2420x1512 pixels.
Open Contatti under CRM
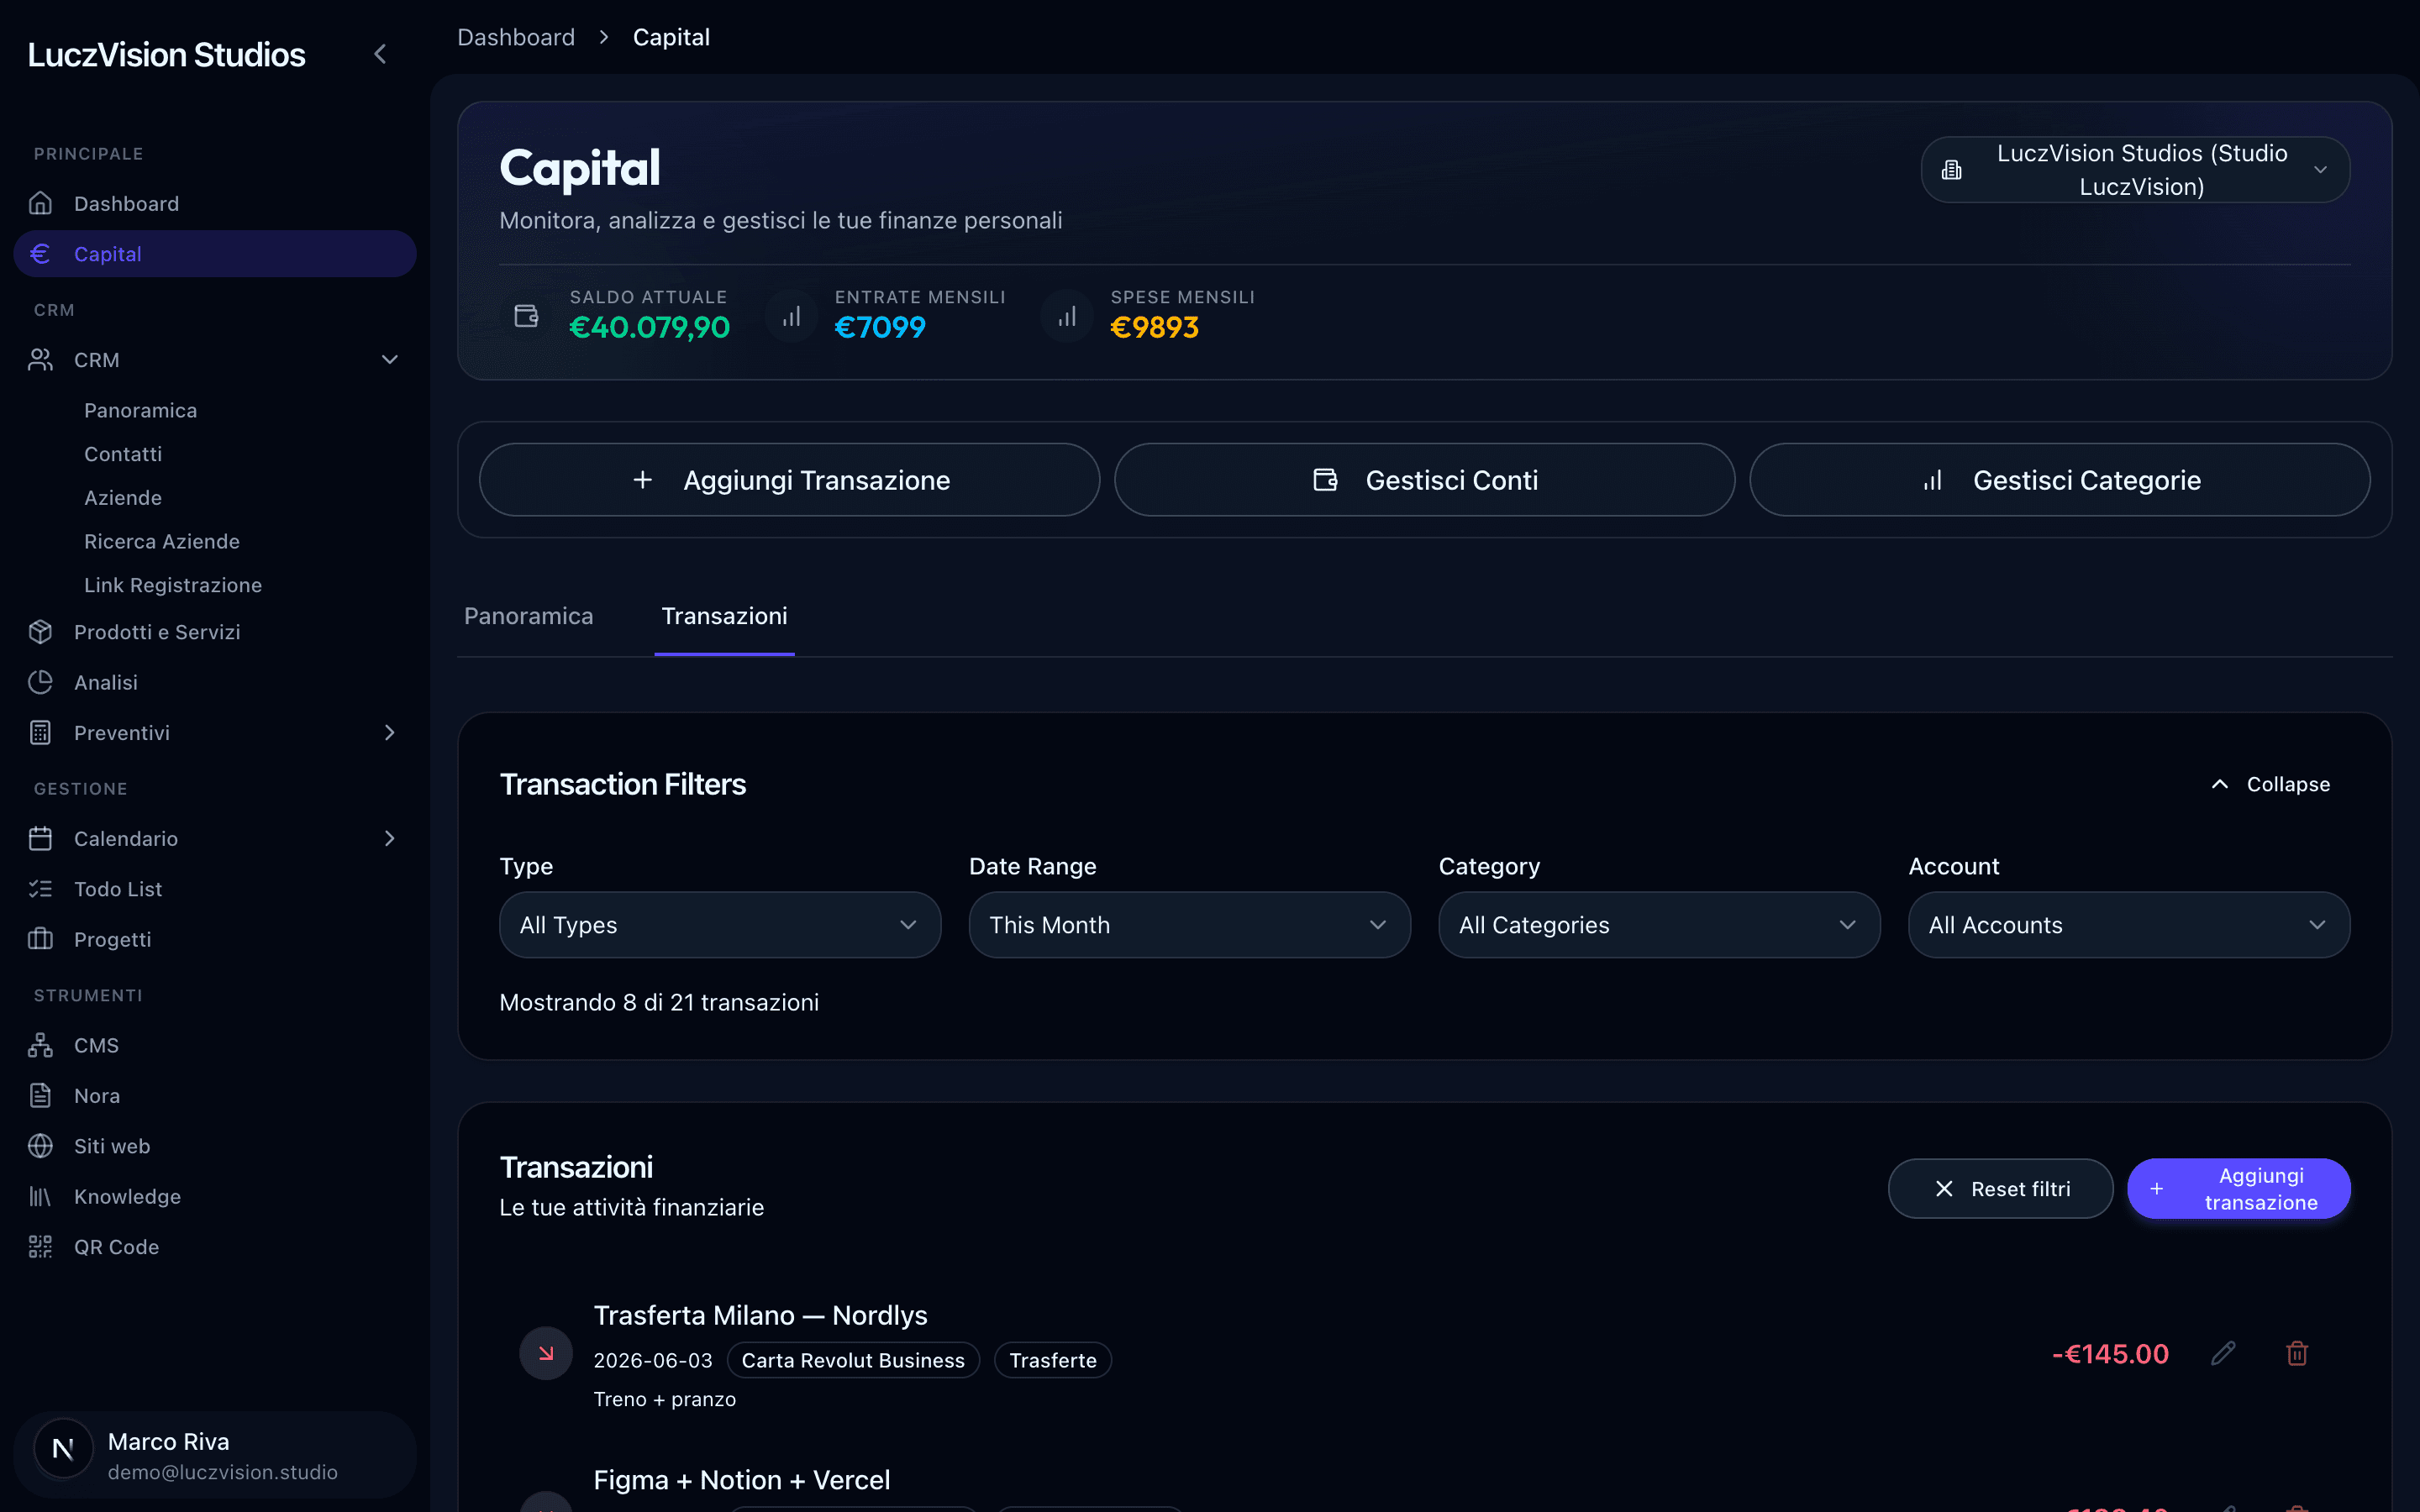click(x=123, y=454)
